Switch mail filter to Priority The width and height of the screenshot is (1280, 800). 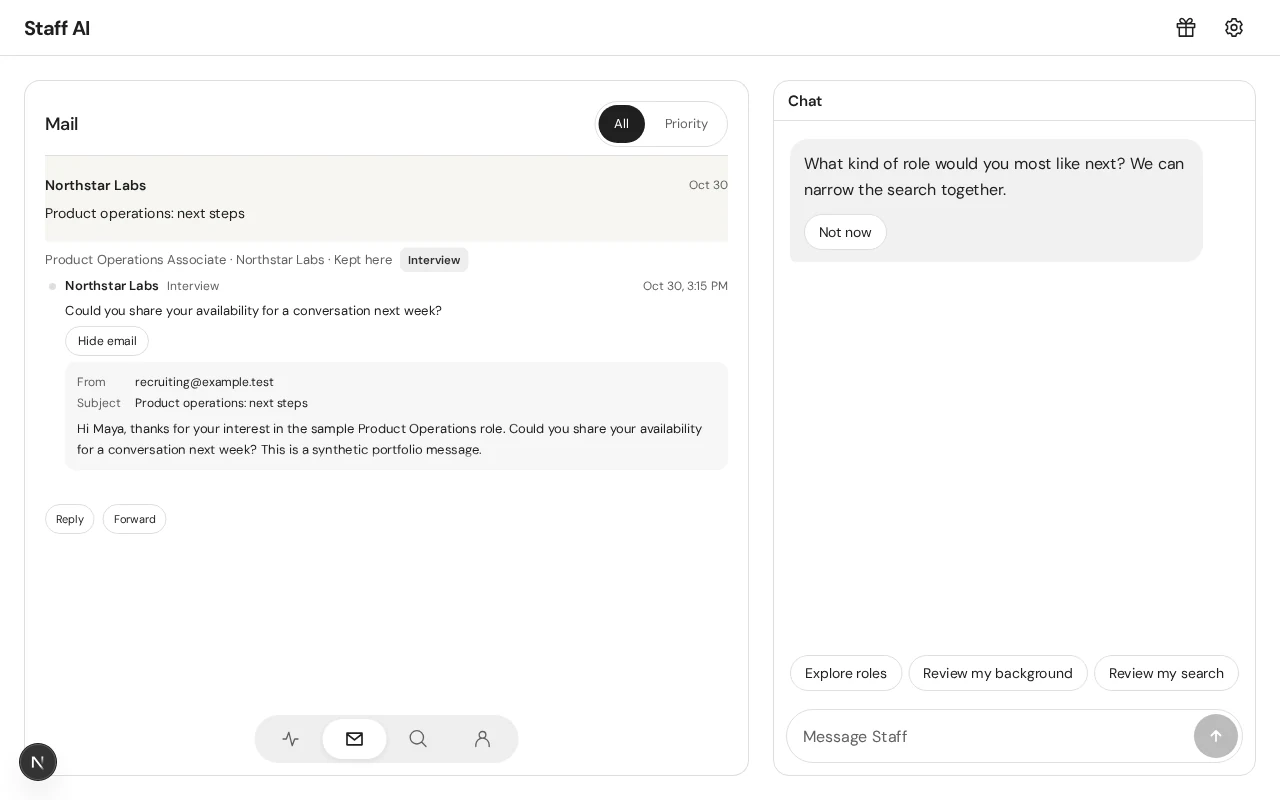tap(686, 124)
